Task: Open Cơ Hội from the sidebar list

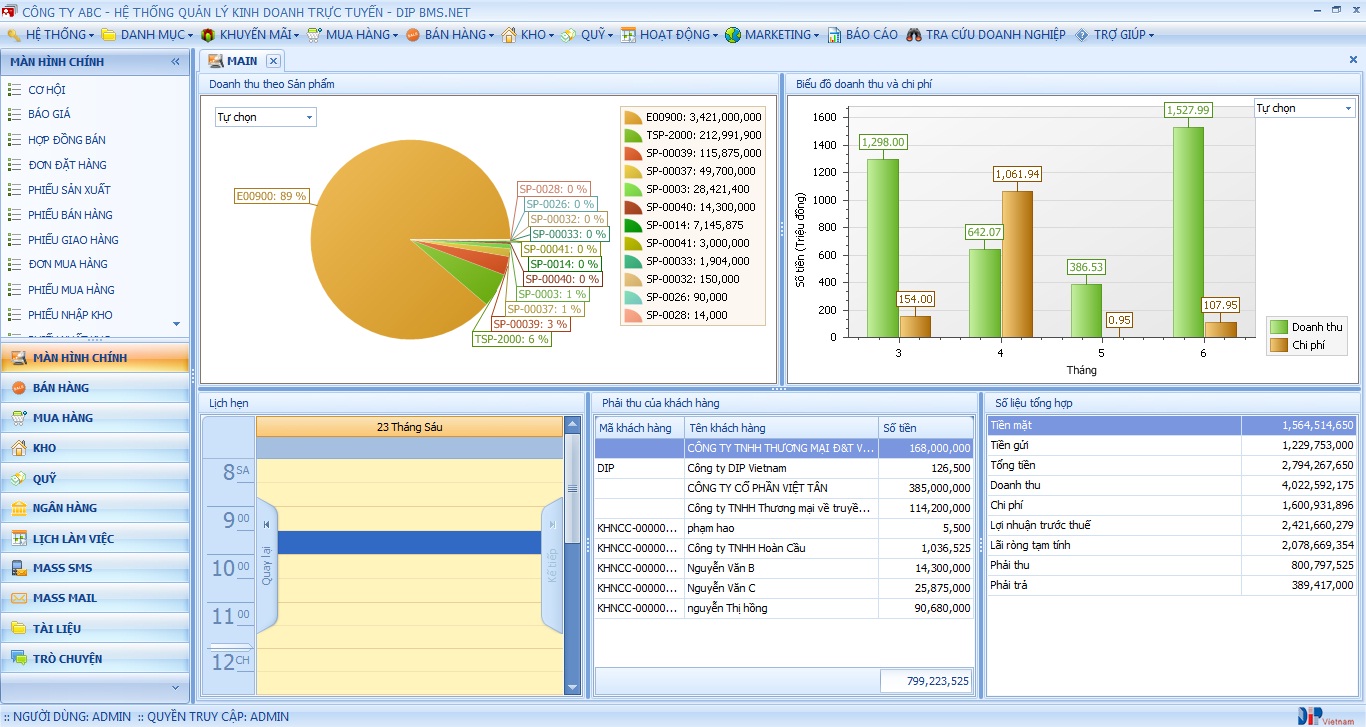Action: pyautogui.click(x=47, y=90)
